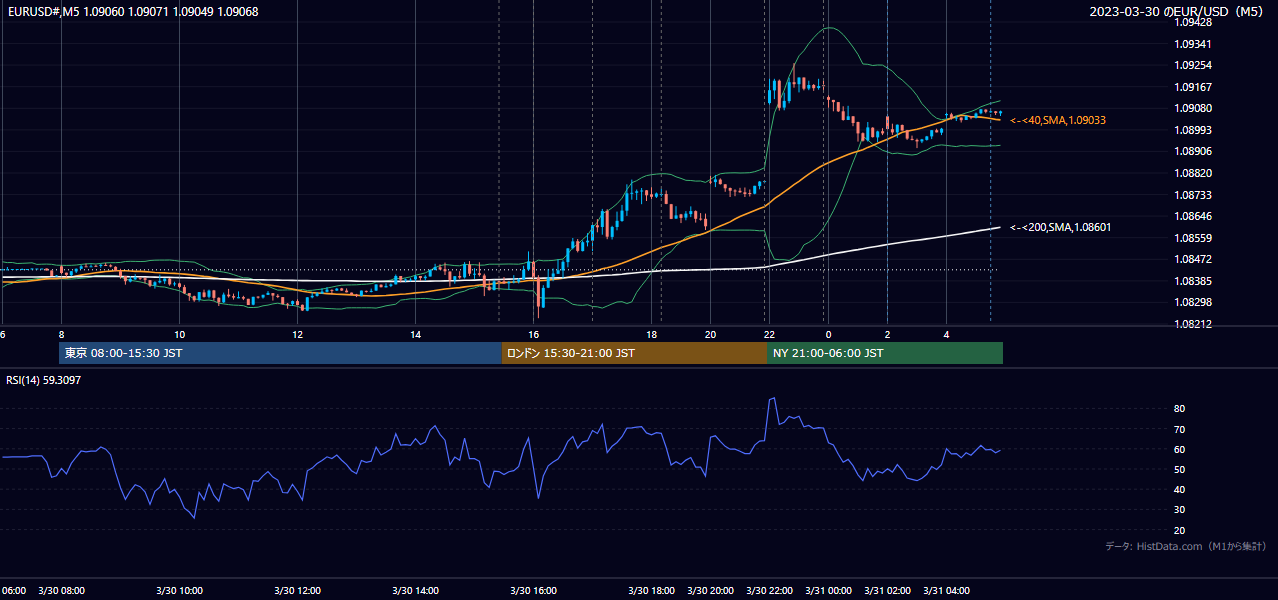
Task: Click hour label 0 under the price chart
Action: coord(828,334)
